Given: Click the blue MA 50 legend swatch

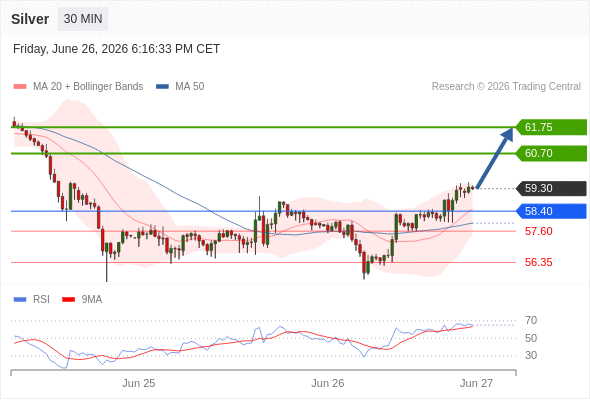Looking at the screenshot, I should coord(162,87).
